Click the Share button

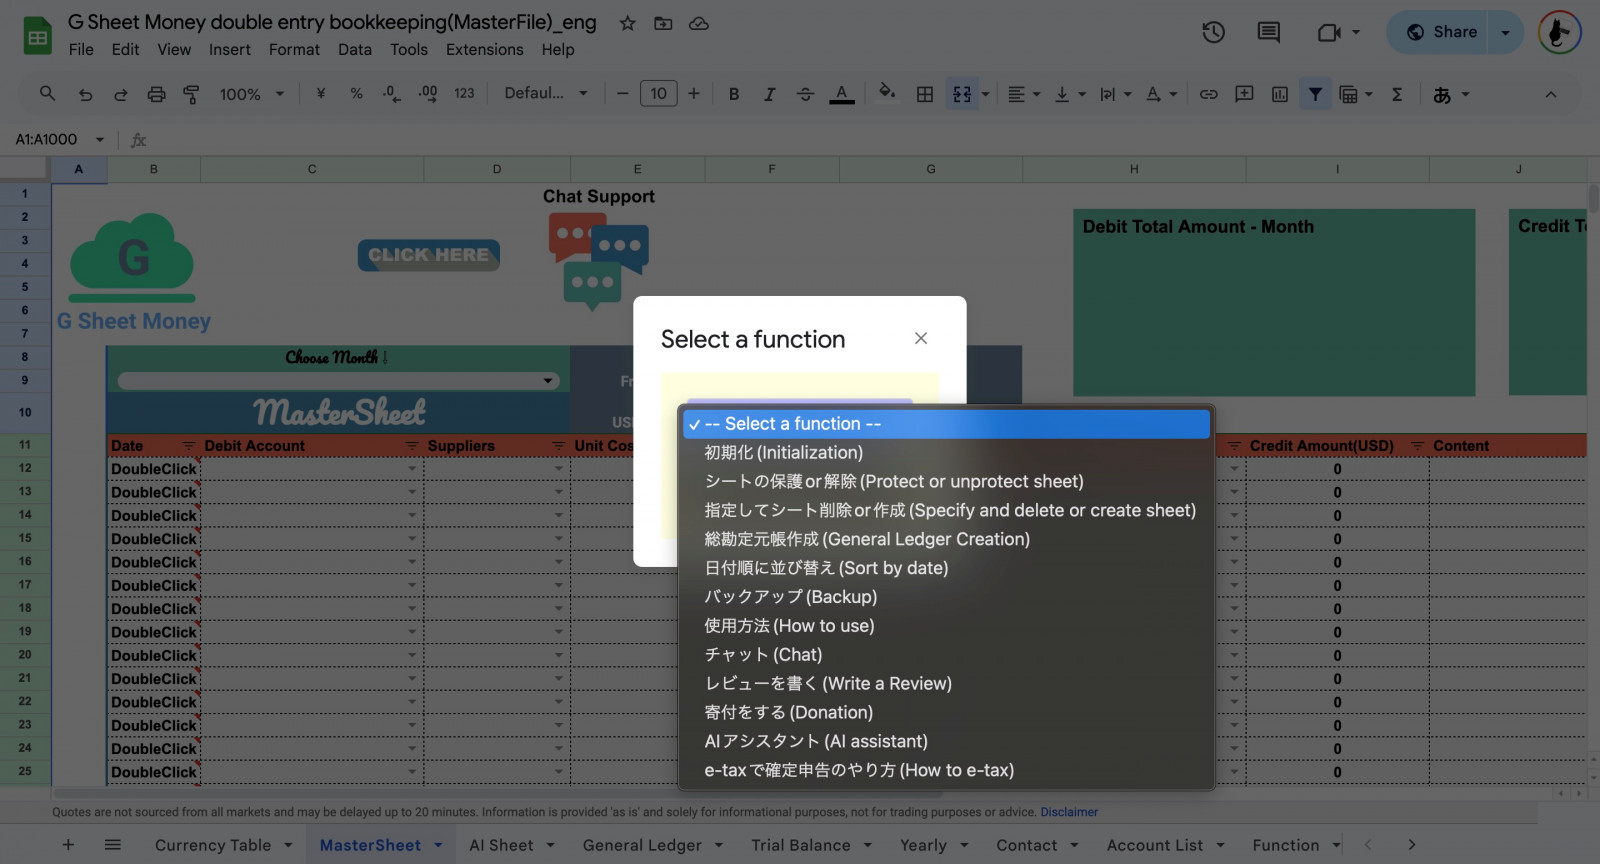[1441, 32]
